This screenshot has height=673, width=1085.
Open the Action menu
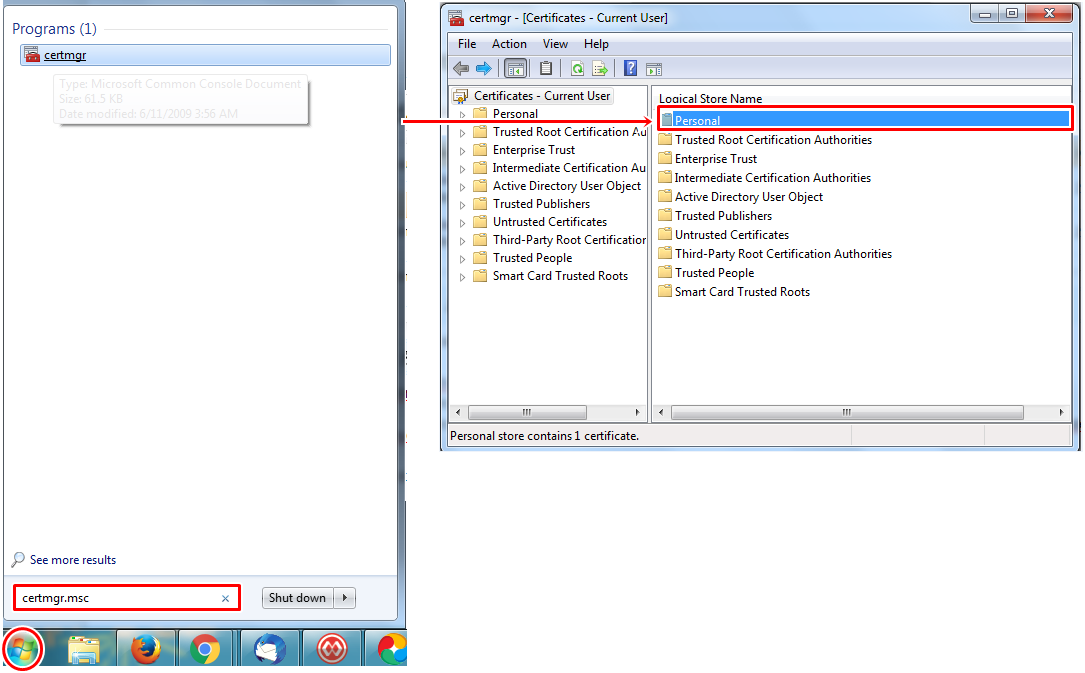click(509, 44)
